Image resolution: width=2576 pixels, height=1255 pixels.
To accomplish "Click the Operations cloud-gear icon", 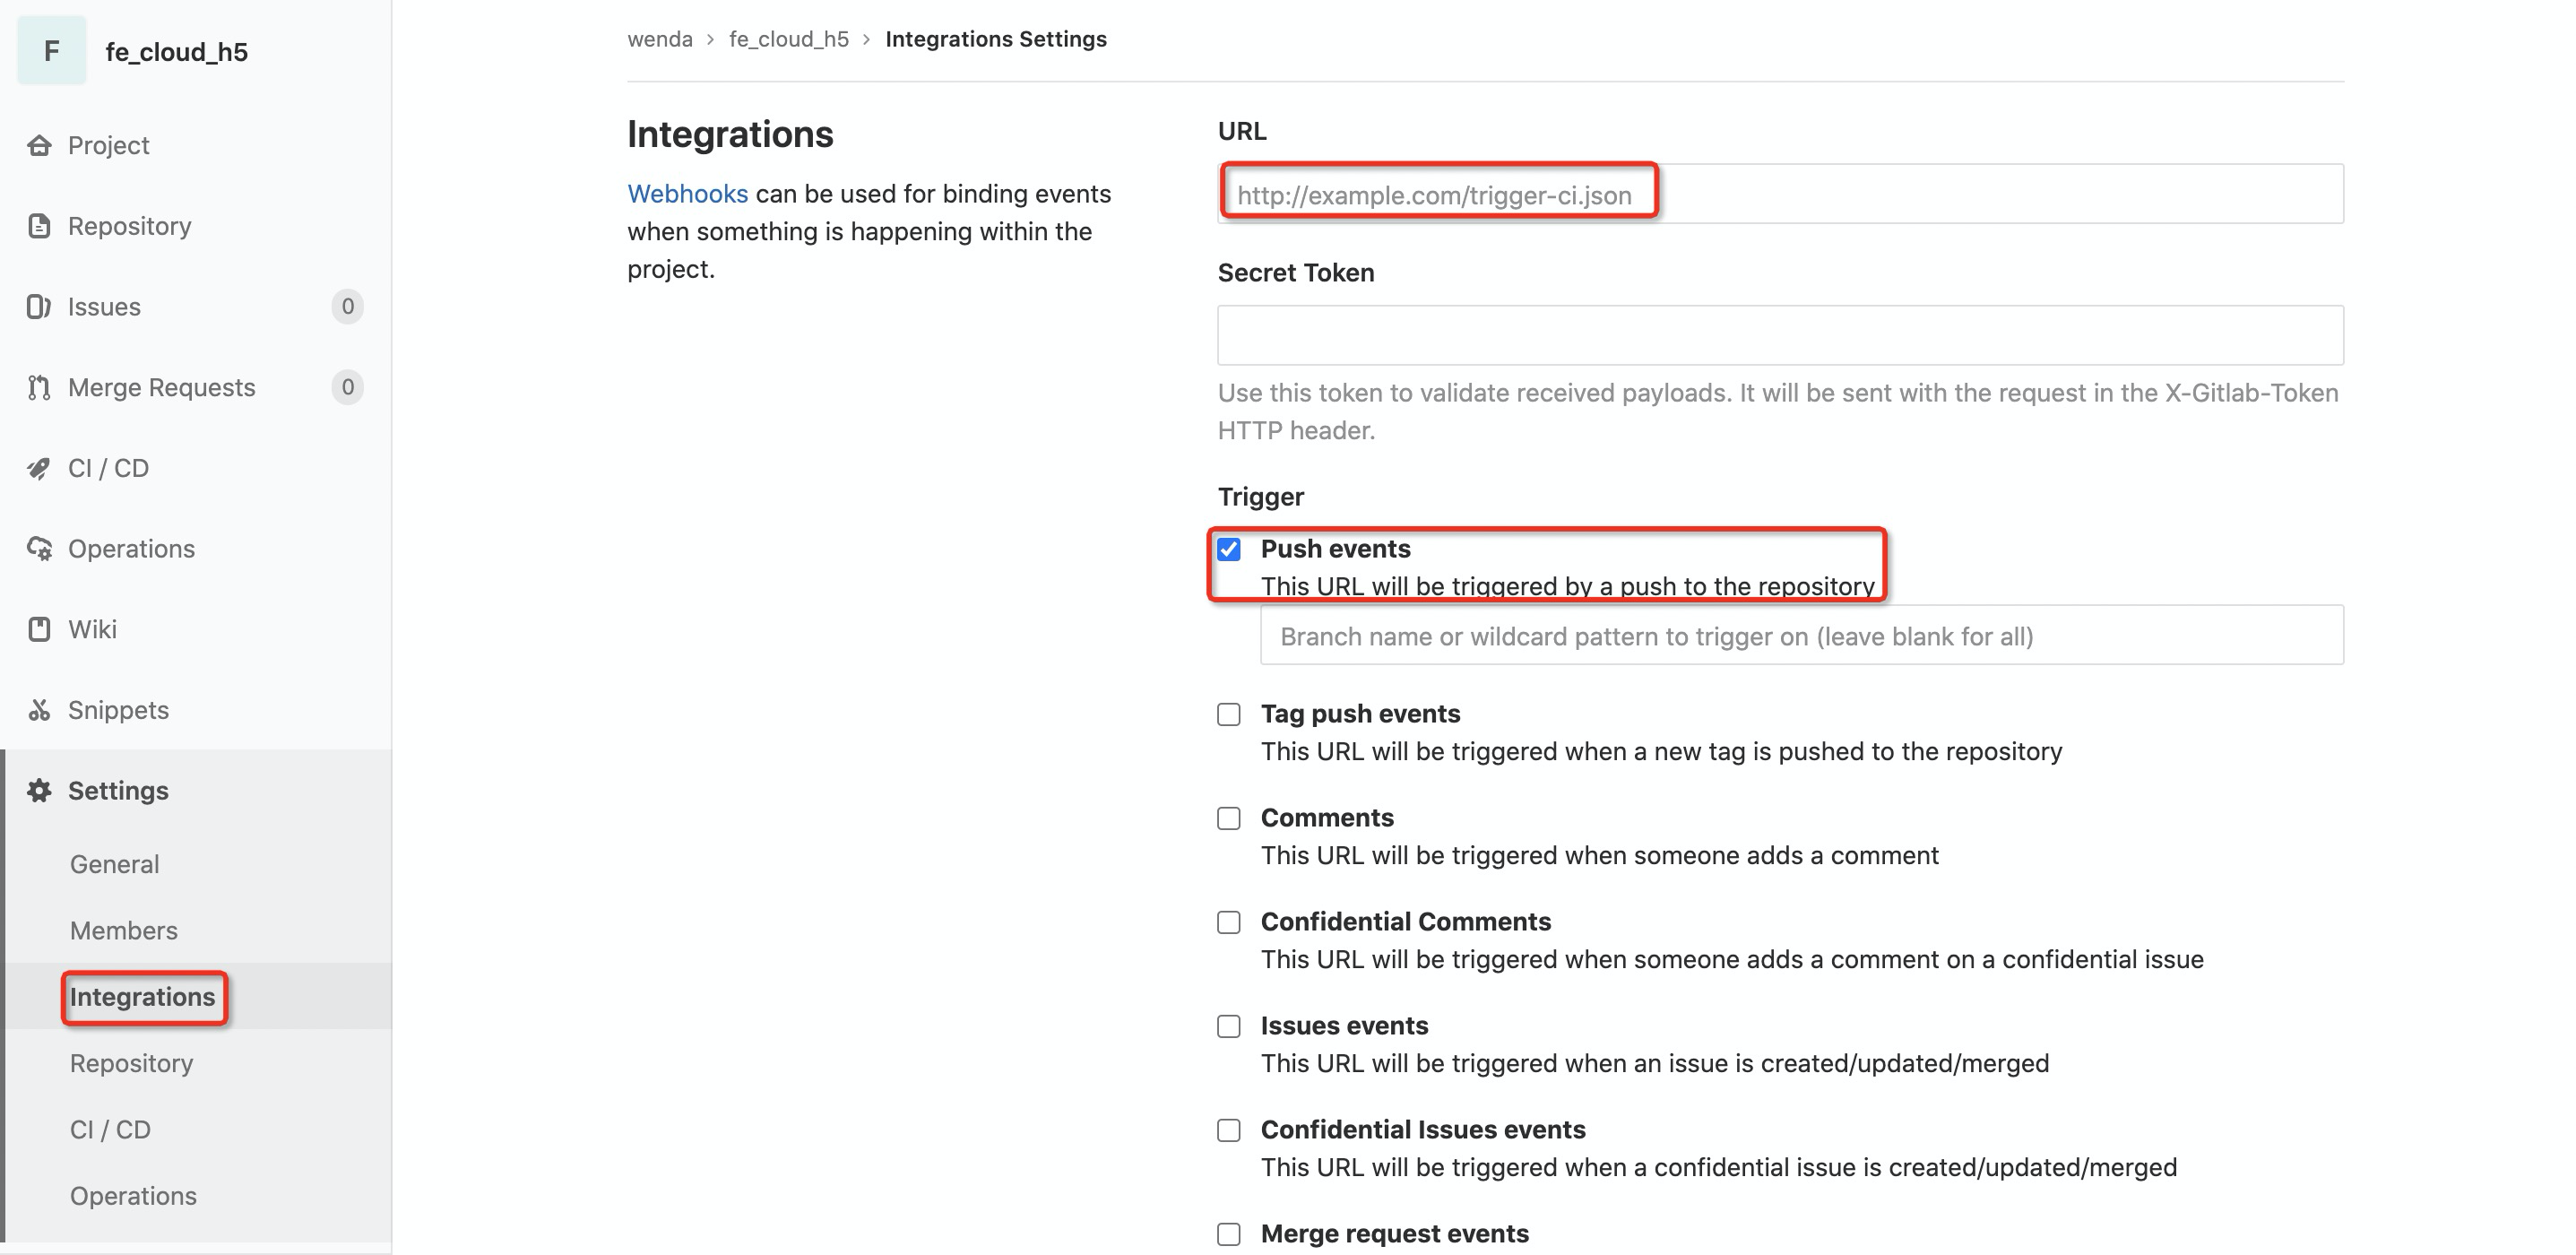I will 39,549.
